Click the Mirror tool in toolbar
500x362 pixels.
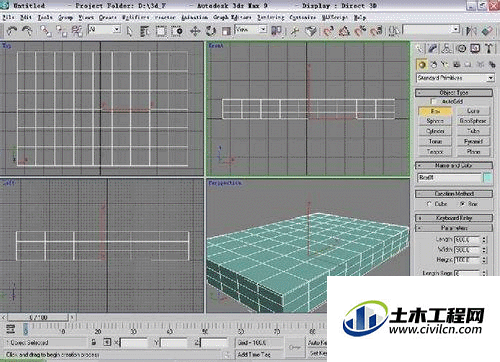(x=471, y=31)
